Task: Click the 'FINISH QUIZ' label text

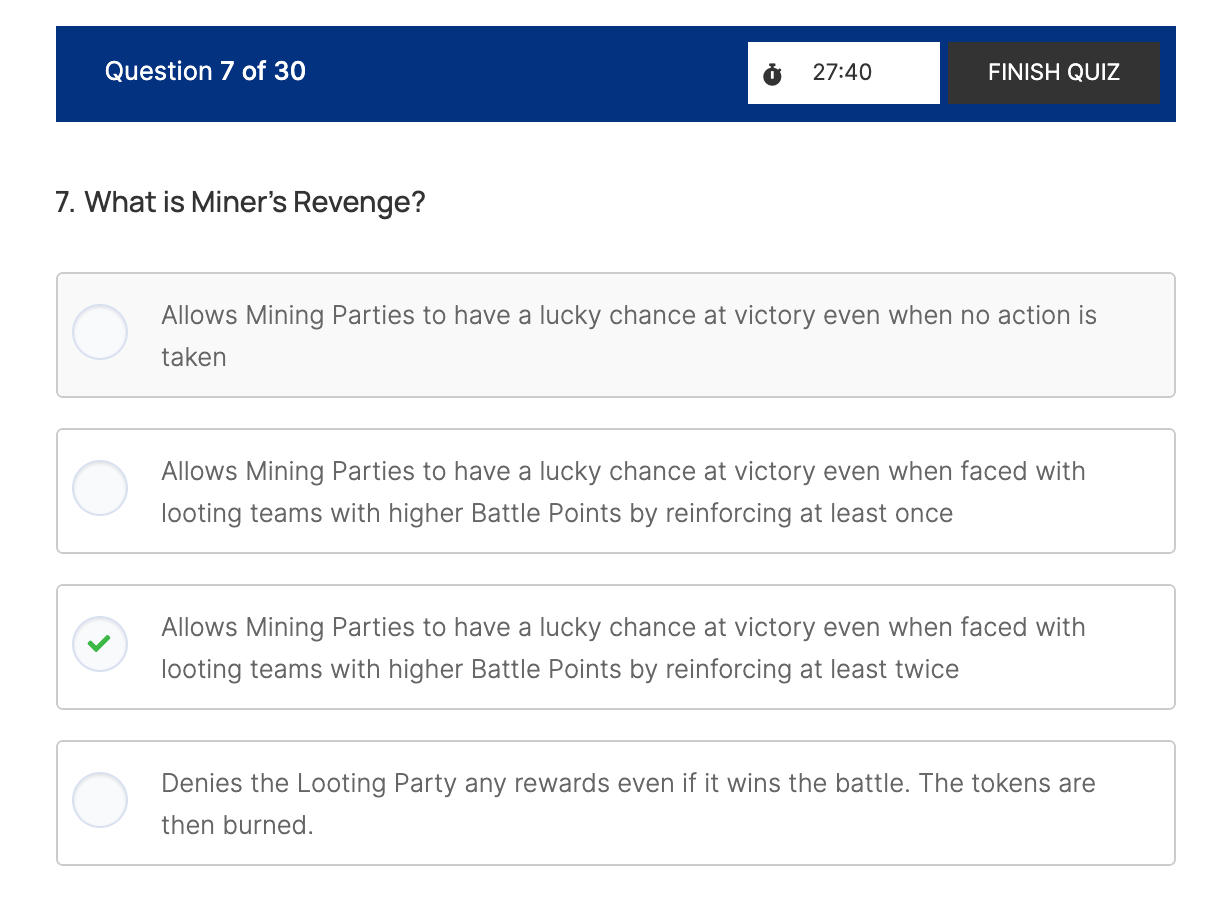Action: point(1053,72)
